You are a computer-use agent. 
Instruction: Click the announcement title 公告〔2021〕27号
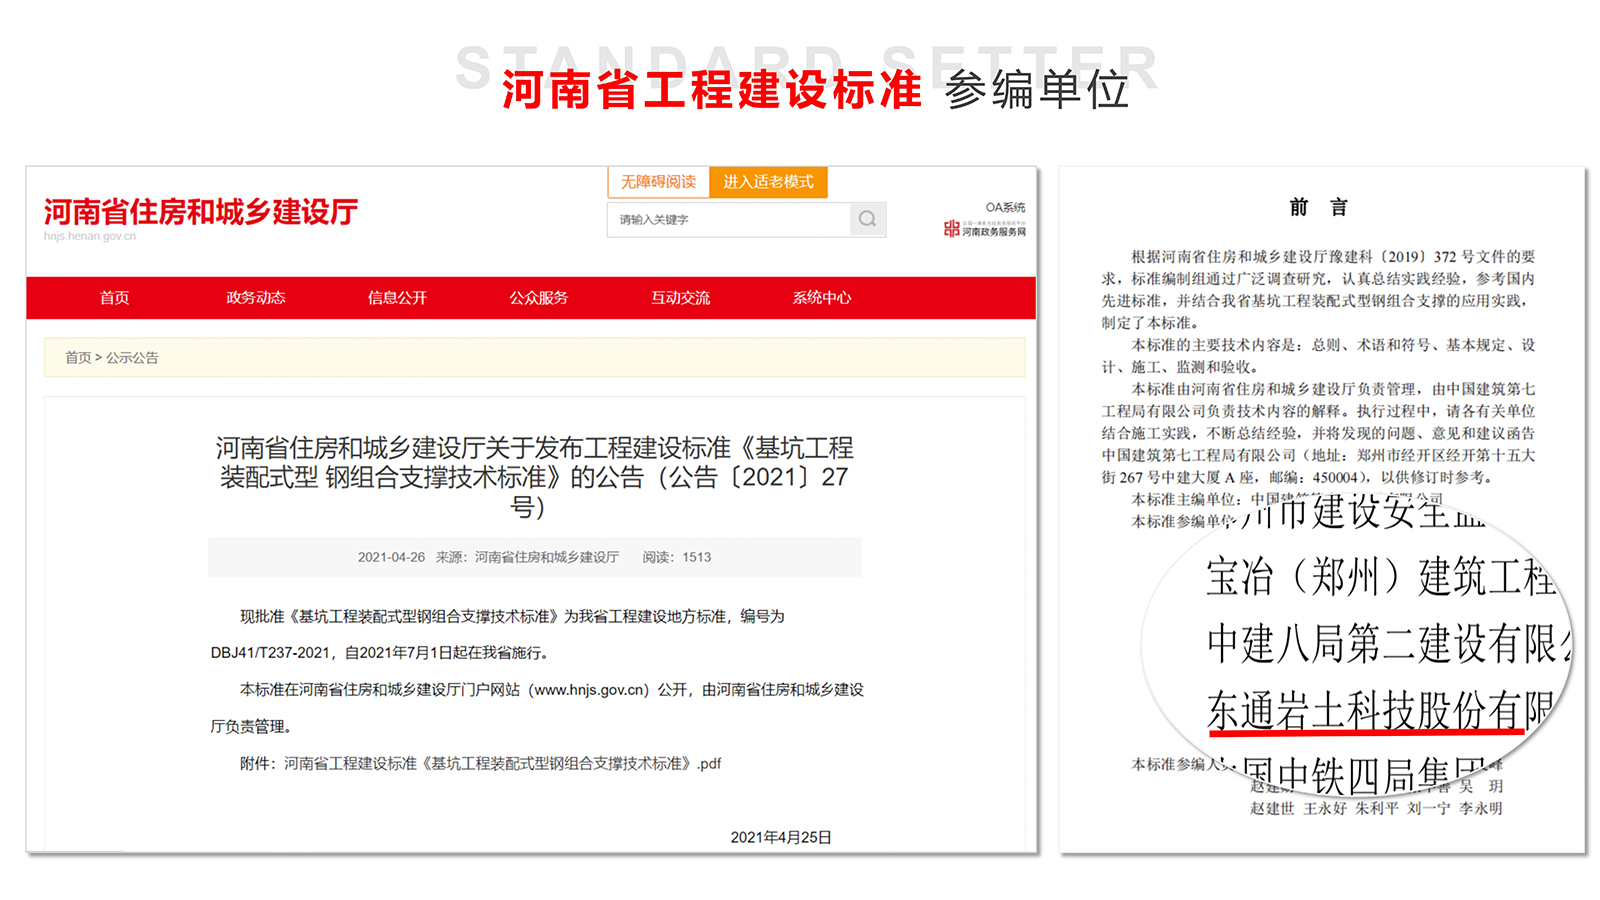[x=534, y=476]
